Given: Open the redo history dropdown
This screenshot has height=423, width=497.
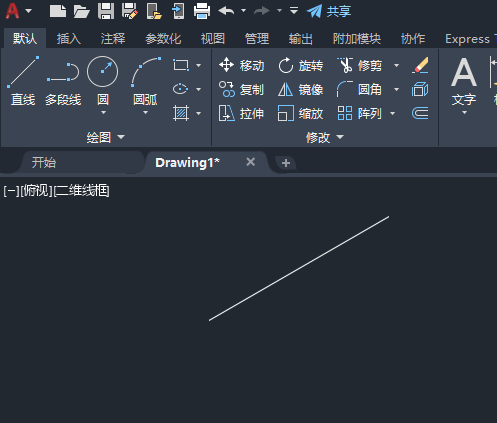Looking at the screenshot, I should [279, 11].
